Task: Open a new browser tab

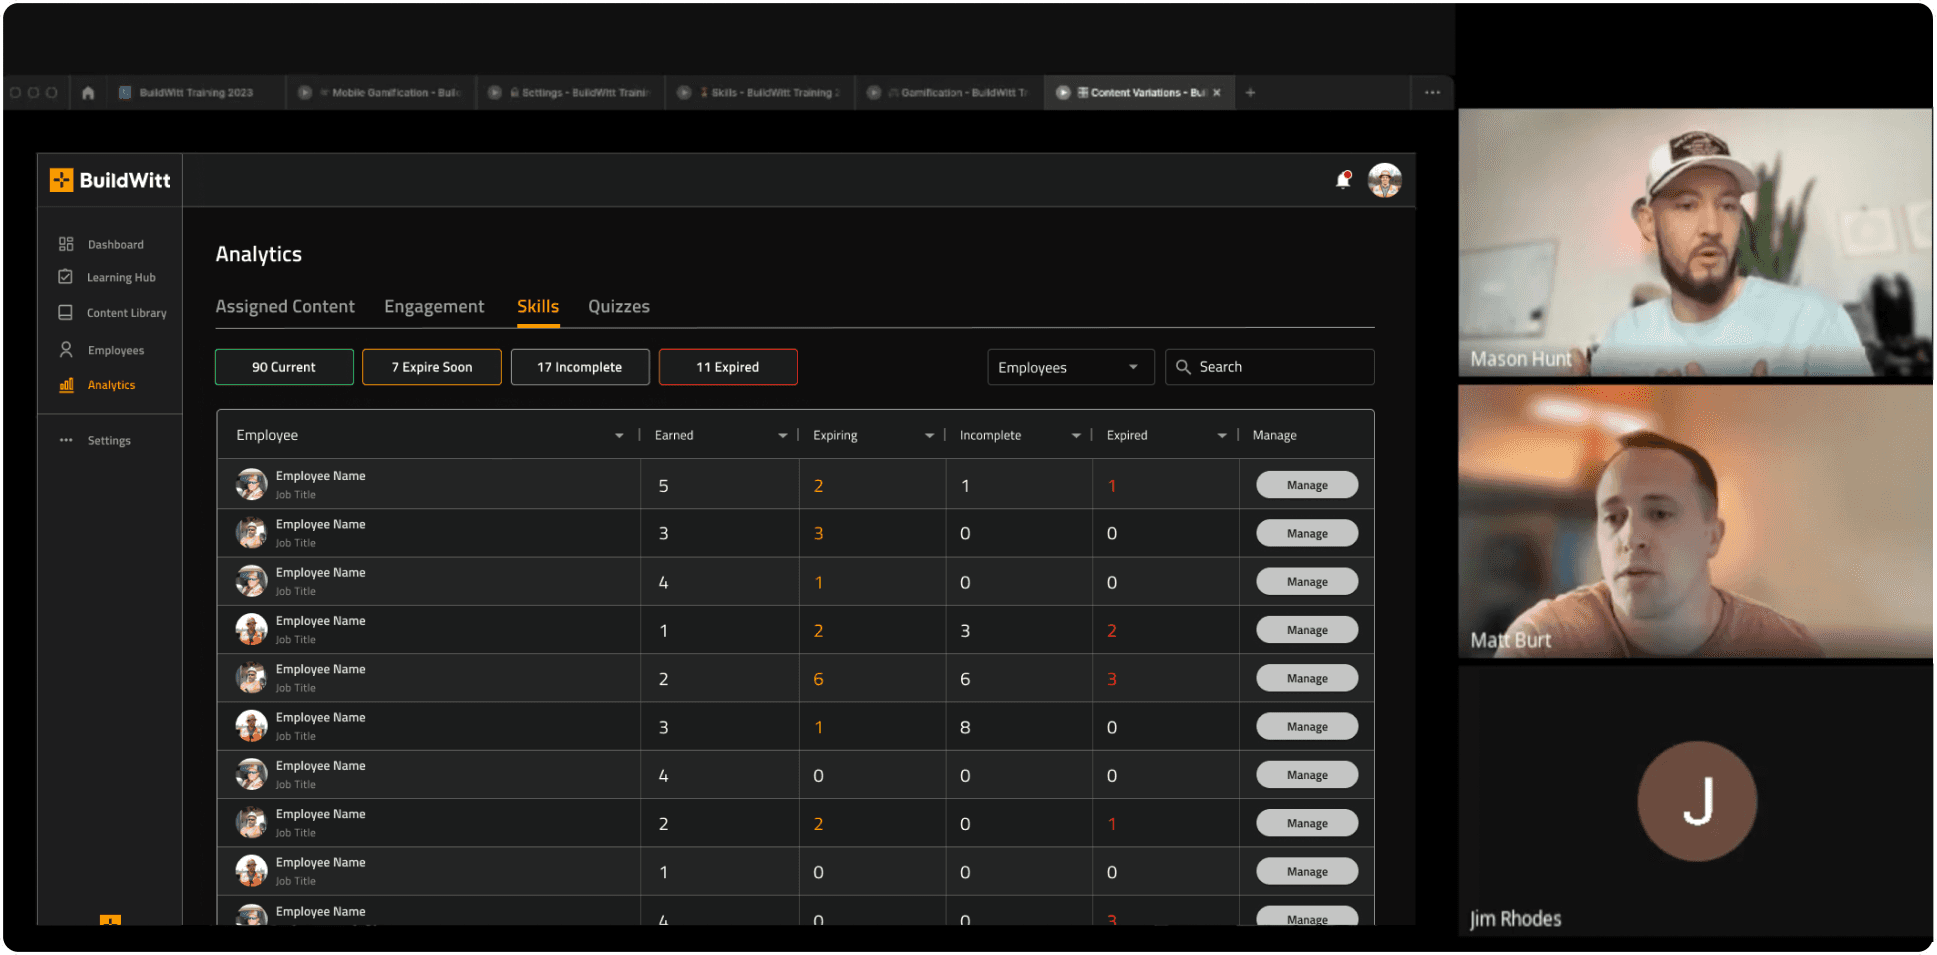Action: click(1250, 93)
